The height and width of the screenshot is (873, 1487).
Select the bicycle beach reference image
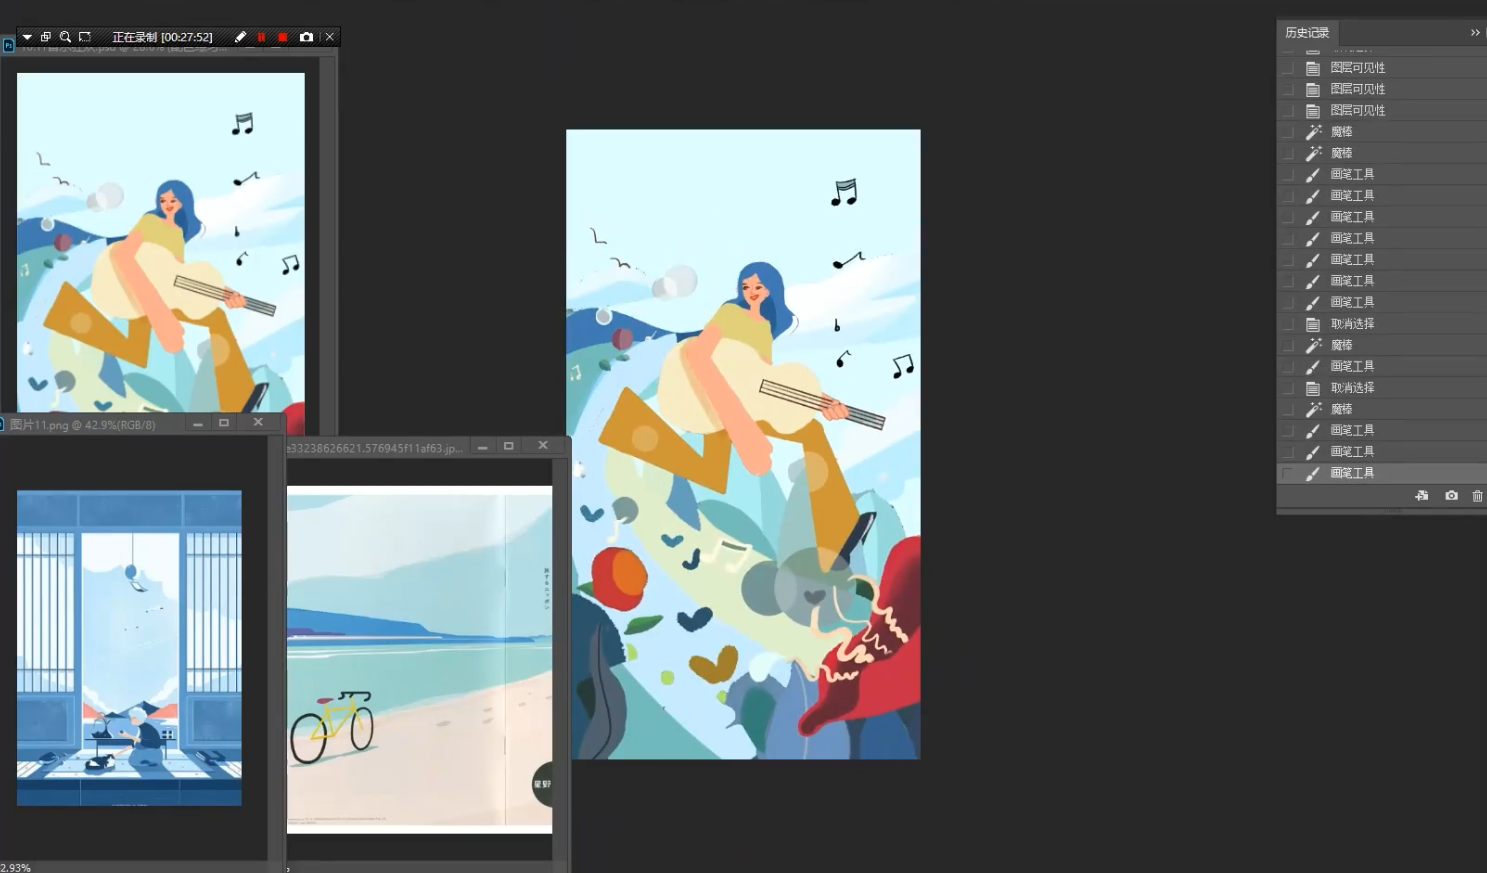click(419, 659)
